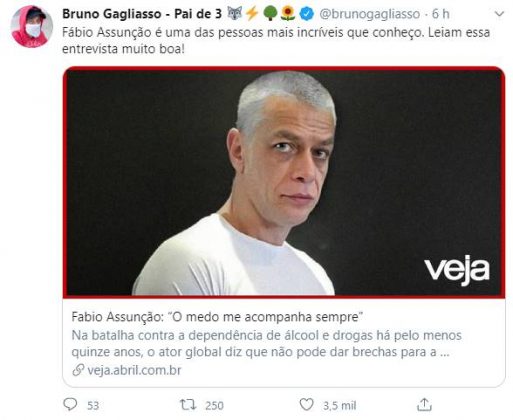The image size is (513, 420).
Task: Open the Veja article preview photo
Action: coord(284,182)
